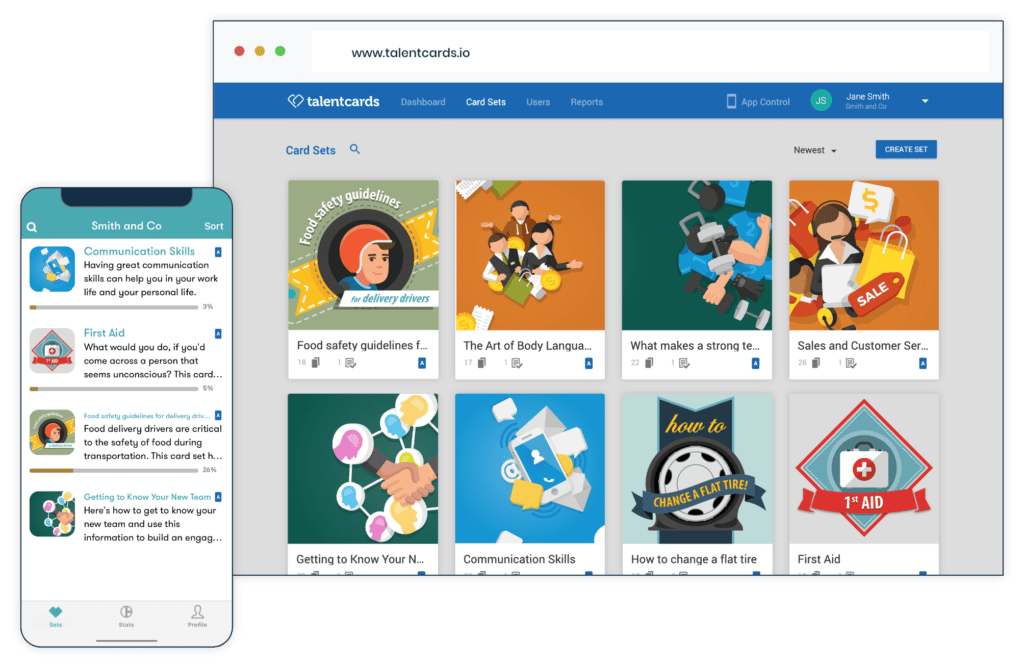The image size is (1024, 668).
Task: Go to the Dashboard tab
Action: pyautogui.click(x=423, y=102)
